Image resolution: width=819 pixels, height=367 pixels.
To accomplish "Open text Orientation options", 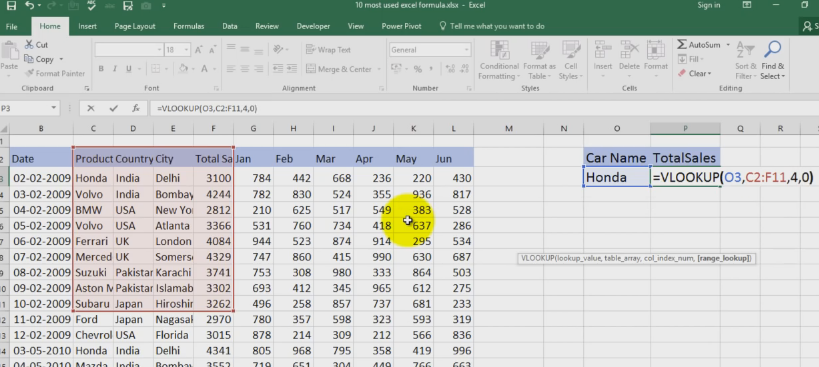I will [x=280, y=50].
